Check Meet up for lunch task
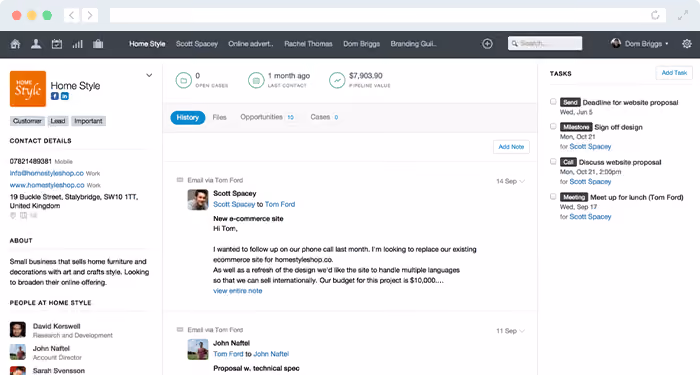The width and height of the screenshot is (700, 375). [x=553, y=196]
